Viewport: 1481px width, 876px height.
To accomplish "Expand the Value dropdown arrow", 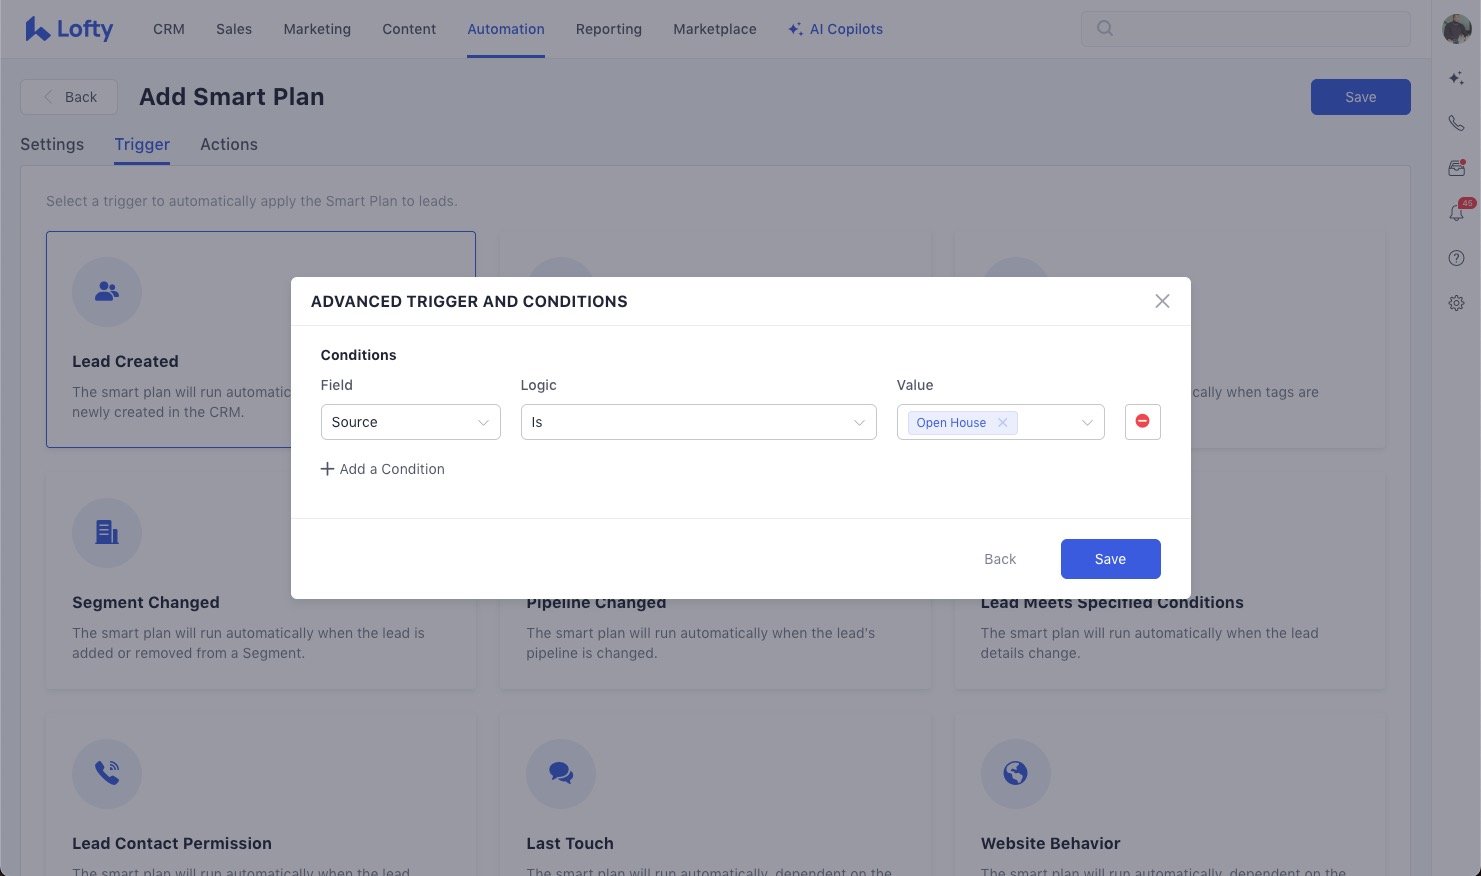I will tap(1087, 423).
